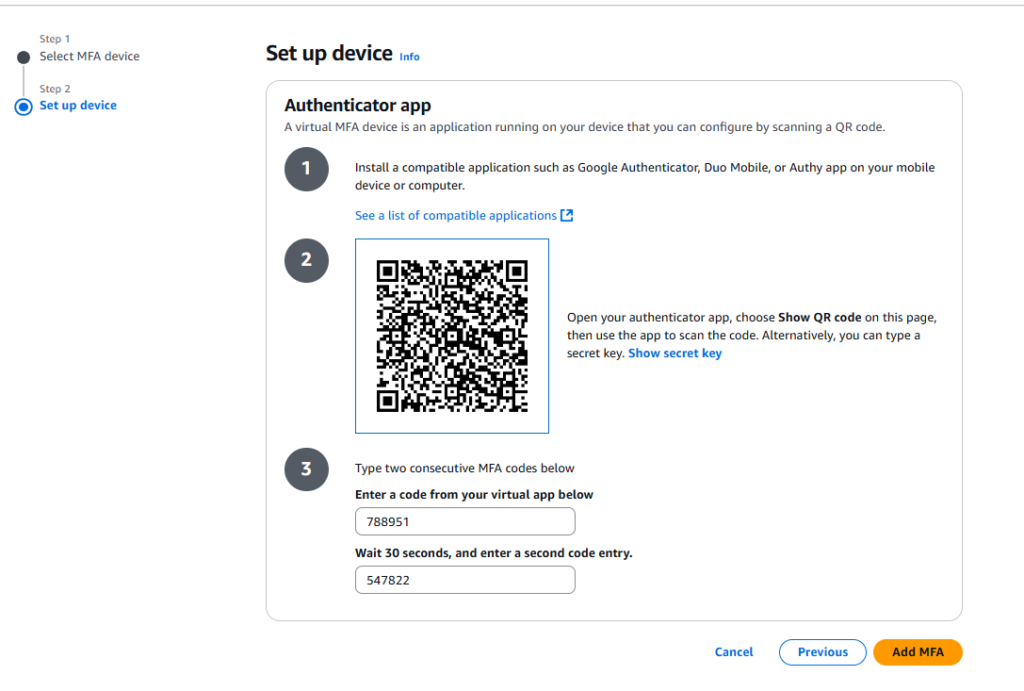Viewport: 1024px width, 691px height.
Task: Click the Step 1 filled dot indicator
Action: 23,57
